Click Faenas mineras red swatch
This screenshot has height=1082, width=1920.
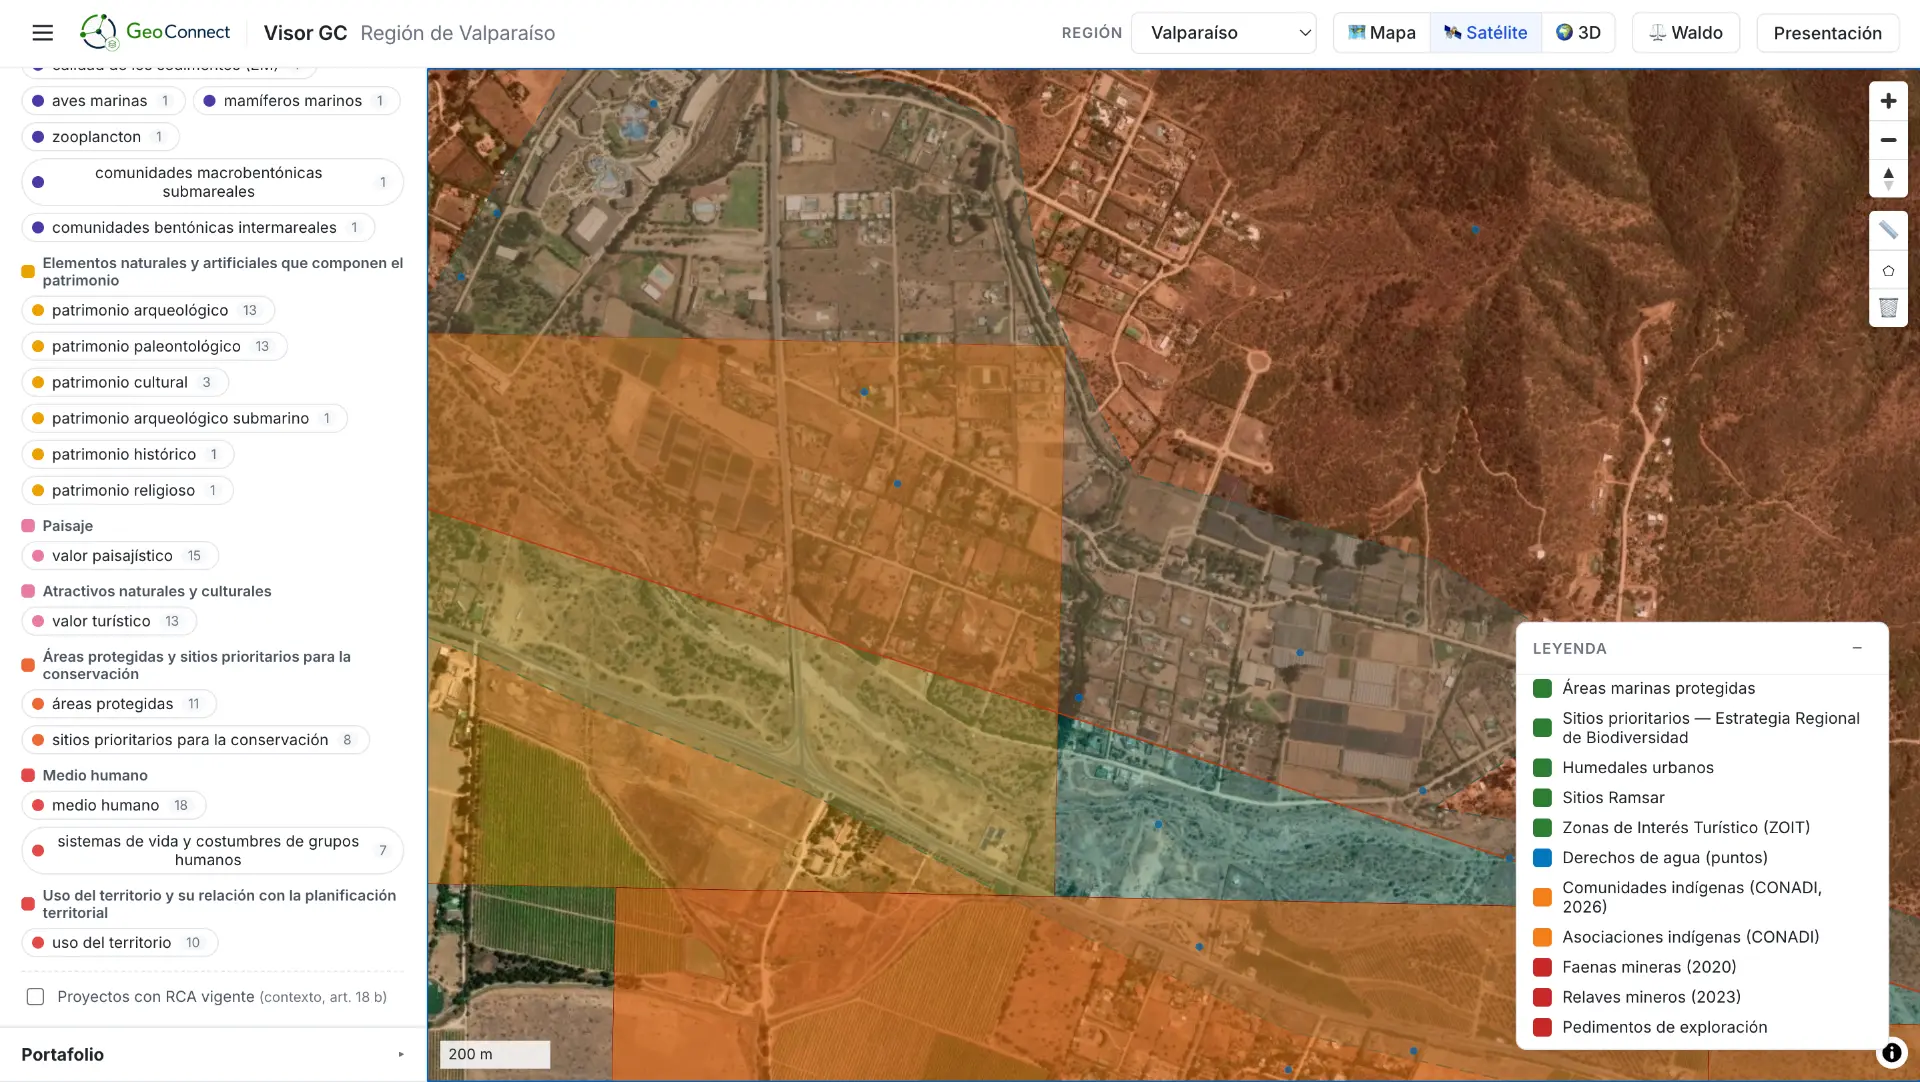click(x=1542, y=968)
